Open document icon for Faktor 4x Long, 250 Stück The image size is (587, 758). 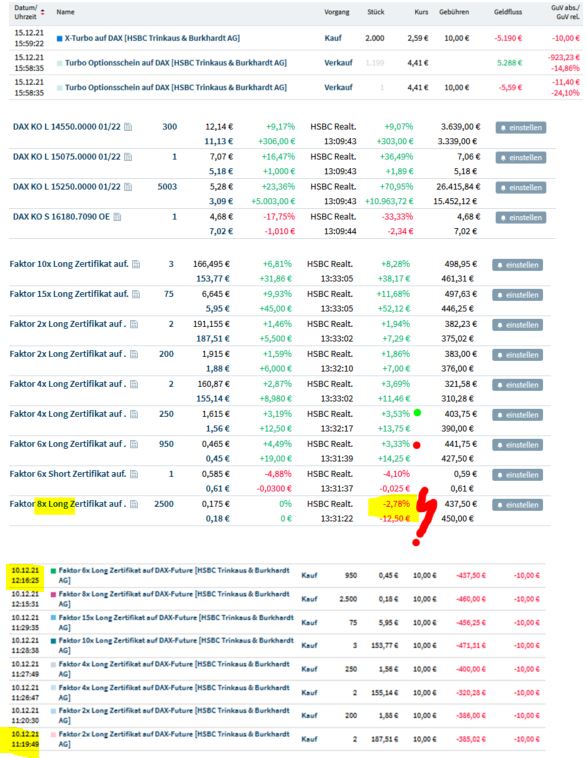click(x=134, y=414)
